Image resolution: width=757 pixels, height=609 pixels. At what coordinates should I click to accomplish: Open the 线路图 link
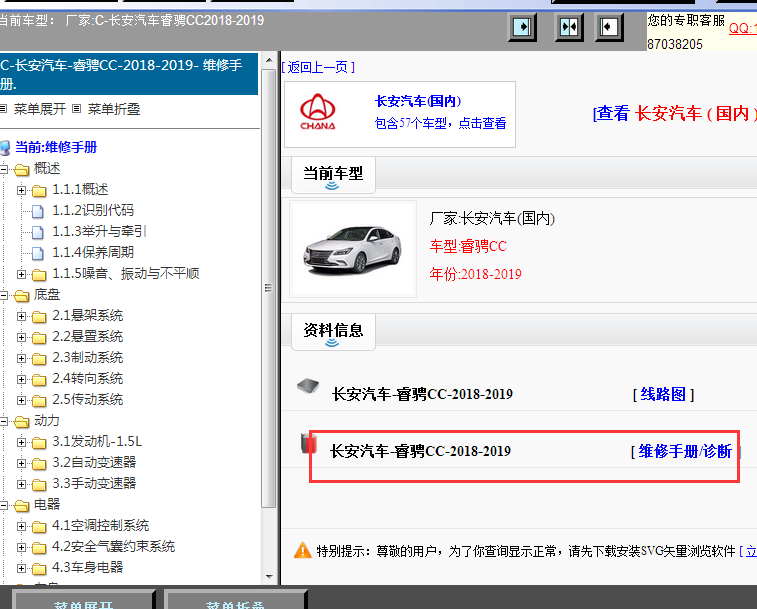click(663, 395)
